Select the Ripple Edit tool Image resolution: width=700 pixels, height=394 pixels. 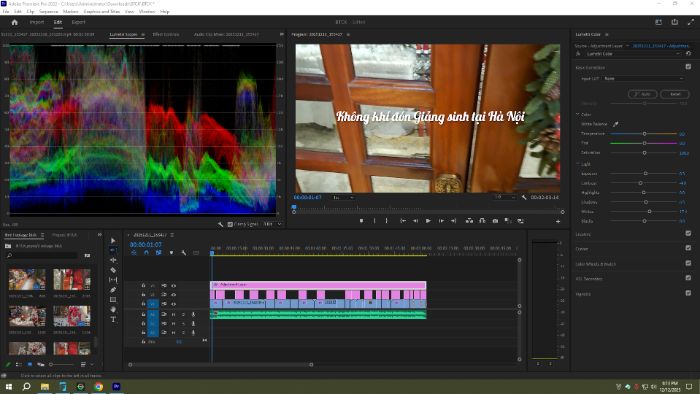[x=113, y=260]
